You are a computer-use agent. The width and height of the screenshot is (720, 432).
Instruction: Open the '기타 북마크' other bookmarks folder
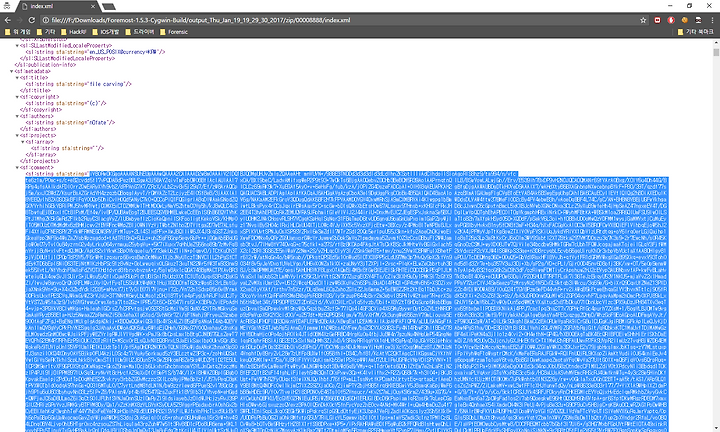point(695,32)
